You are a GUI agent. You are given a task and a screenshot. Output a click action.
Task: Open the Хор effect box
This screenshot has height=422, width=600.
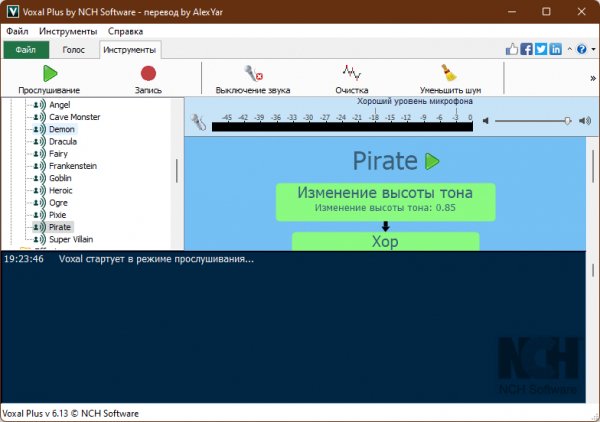pos(386,242)
